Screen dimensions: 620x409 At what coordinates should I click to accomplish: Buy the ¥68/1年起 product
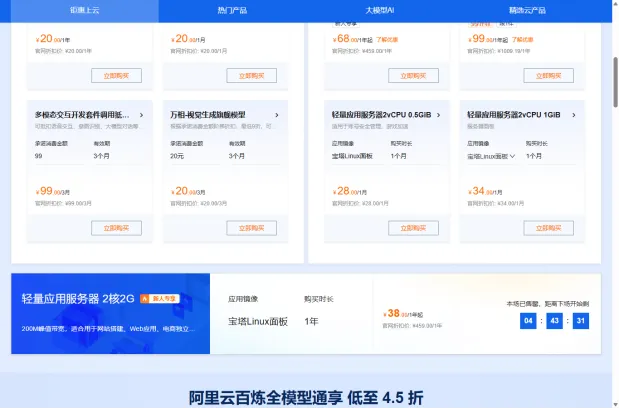[413, 76]
